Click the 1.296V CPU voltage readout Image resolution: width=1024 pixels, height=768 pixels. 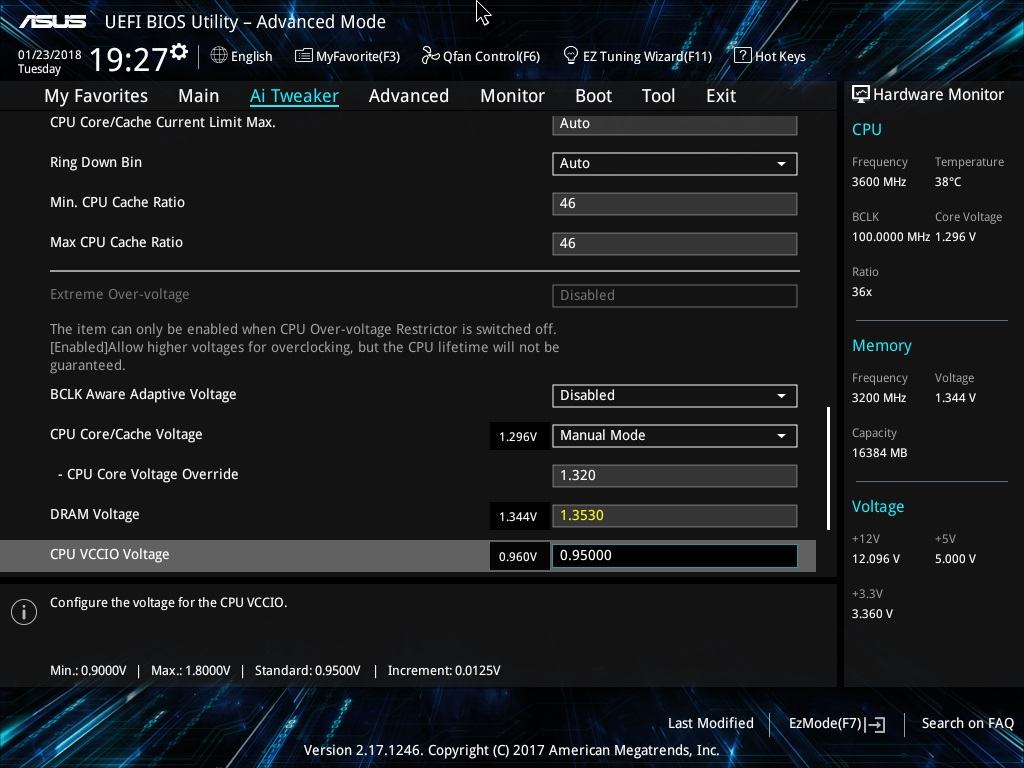(518, 436)
